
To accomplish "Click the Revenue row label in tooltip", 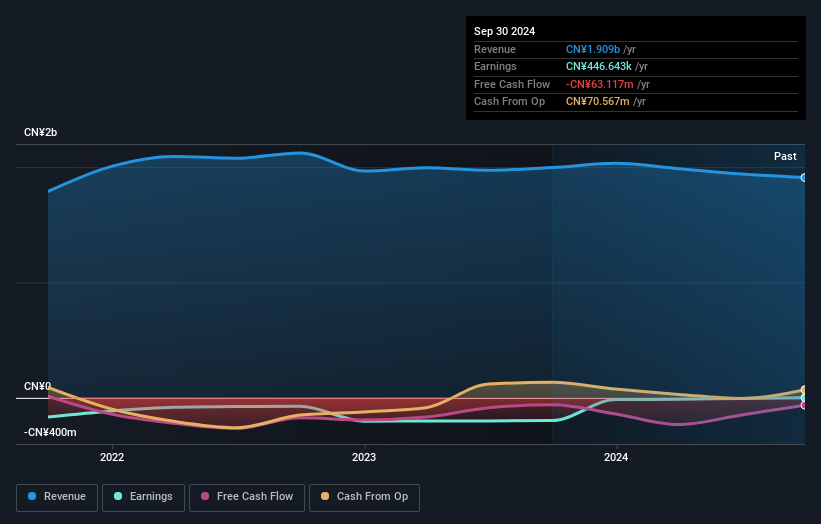I will click(495, 49).
